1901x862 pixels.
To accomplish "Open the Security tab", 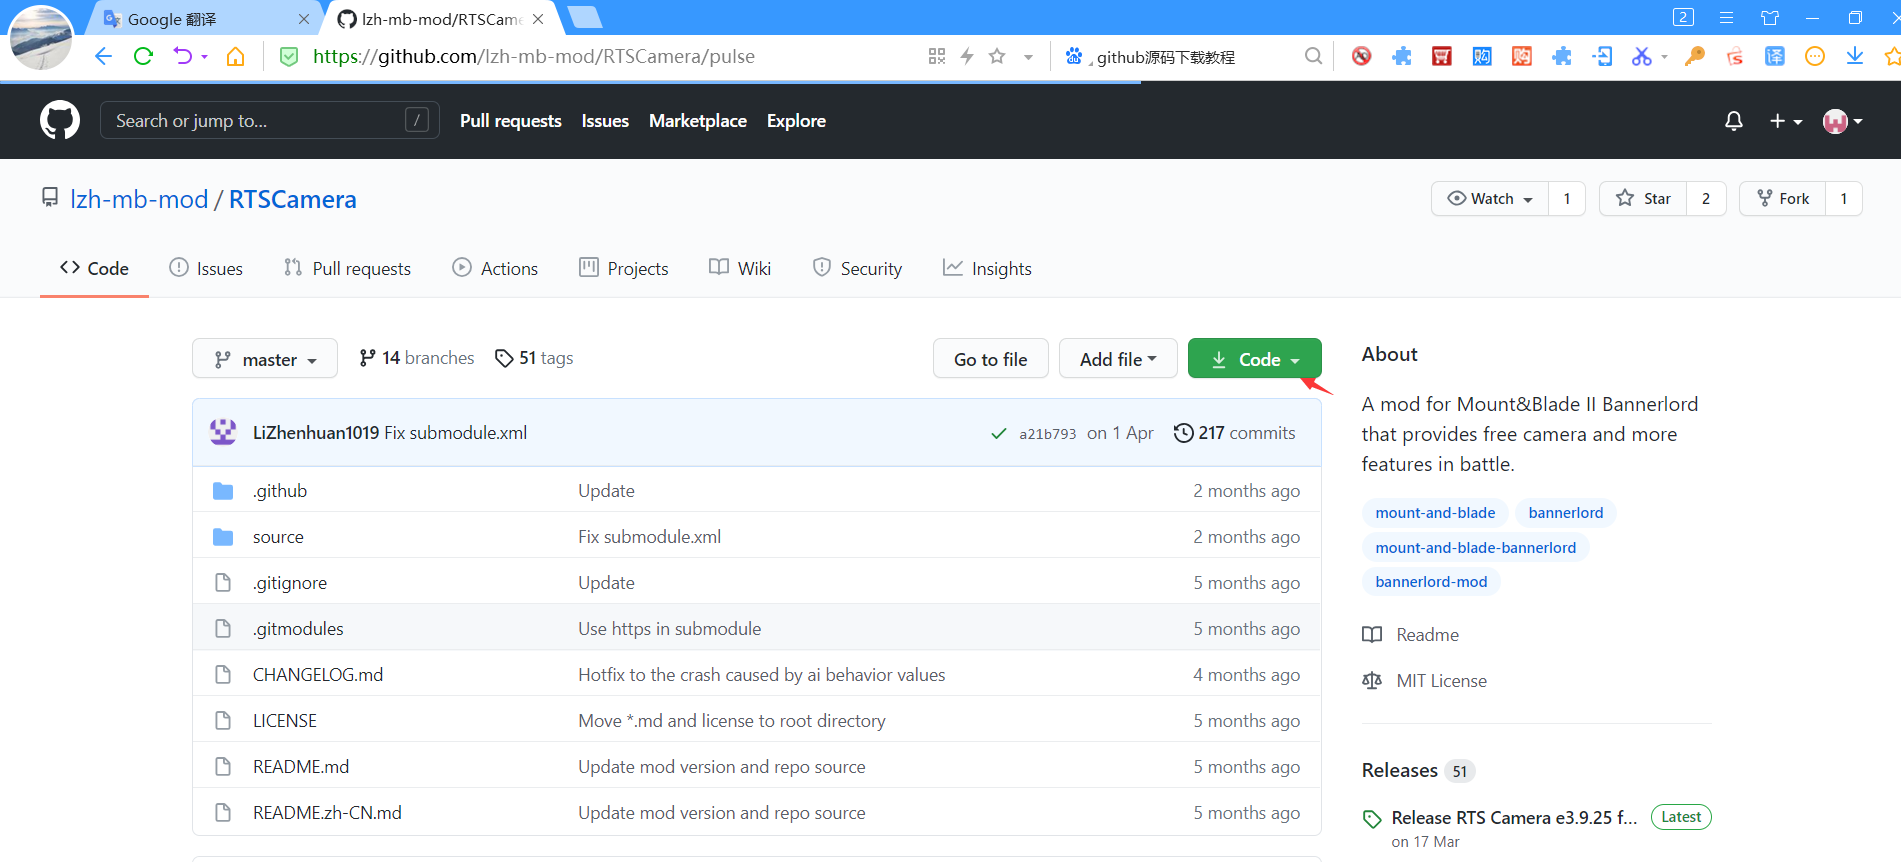I will (x=857, y=268).
